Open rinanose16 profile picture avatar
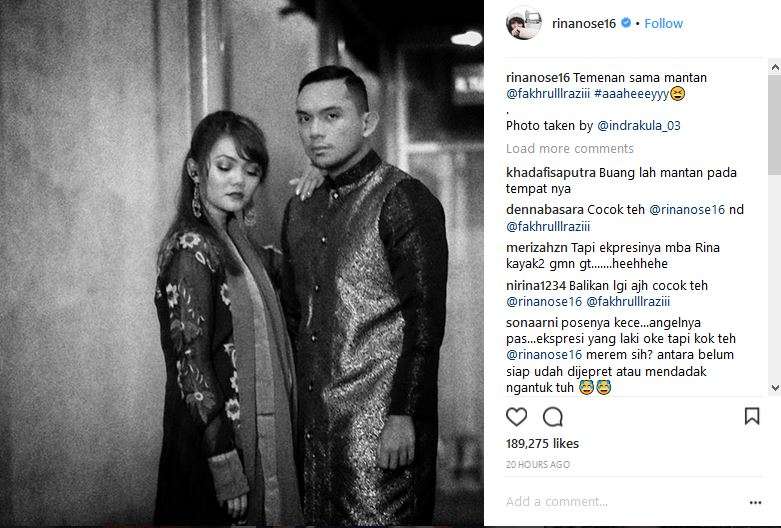Screen dimensions: 781x528 tap(523, 23)
